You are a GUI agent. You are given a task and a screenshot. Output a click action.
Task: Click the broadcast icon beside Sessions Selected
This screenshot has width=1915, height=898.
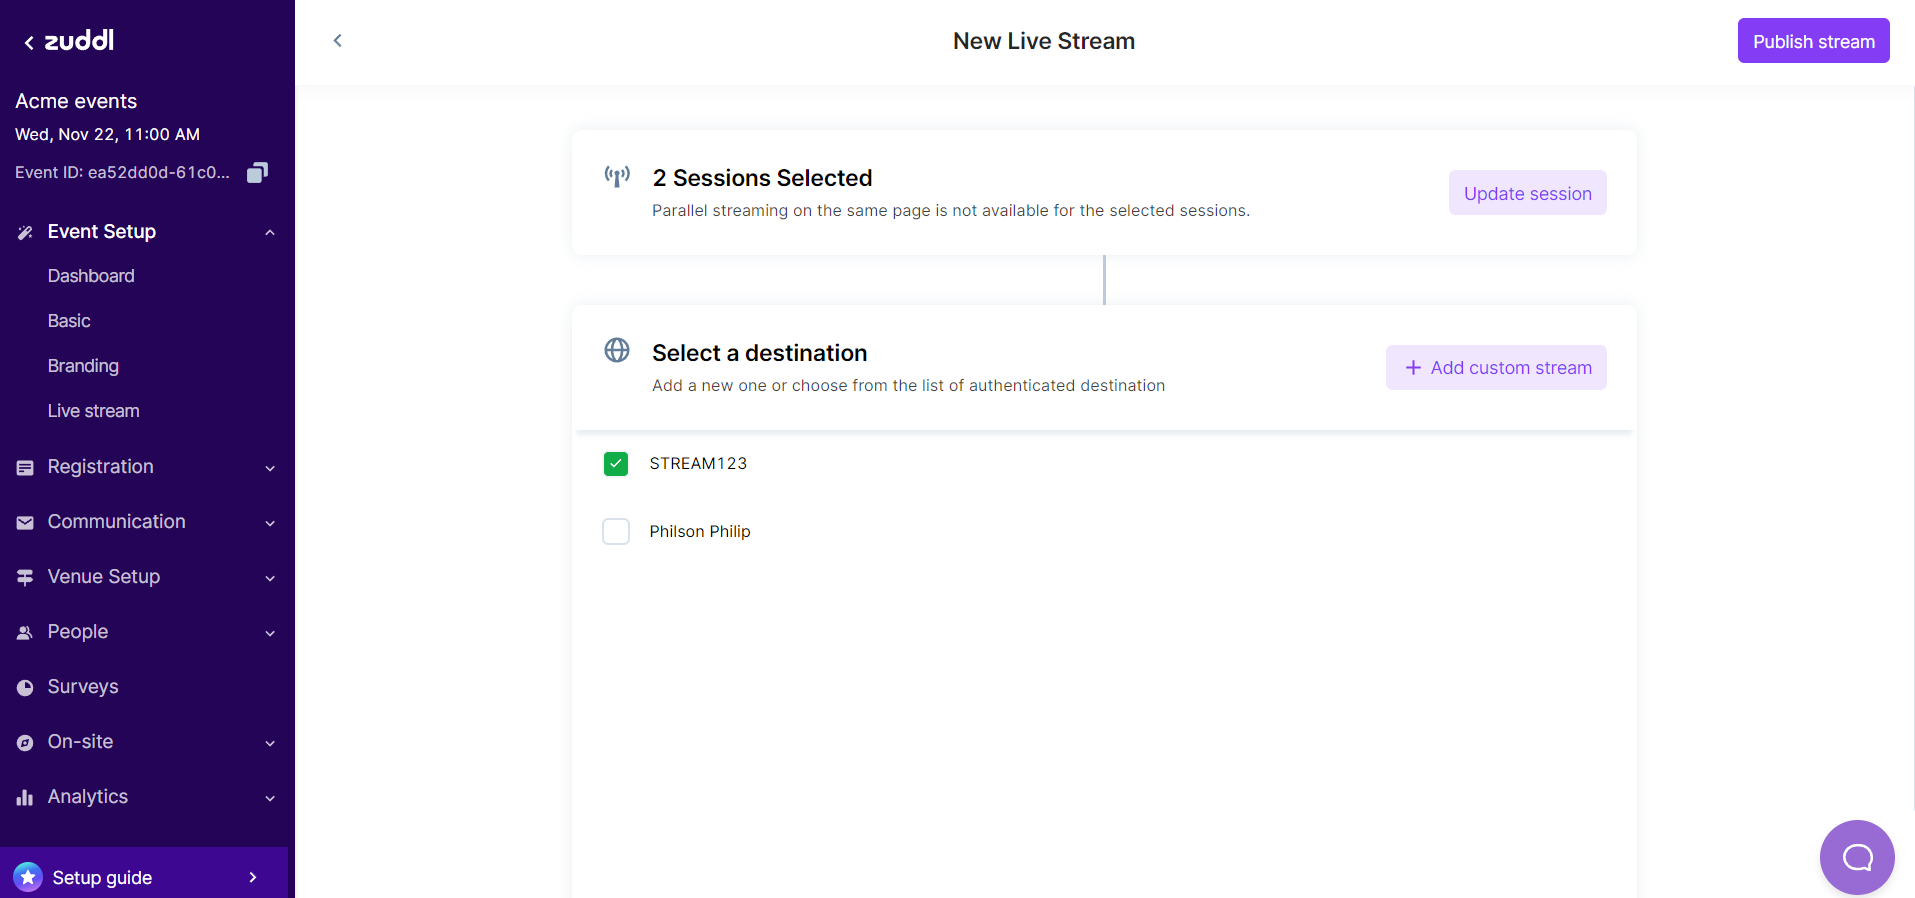coord(617,177)
